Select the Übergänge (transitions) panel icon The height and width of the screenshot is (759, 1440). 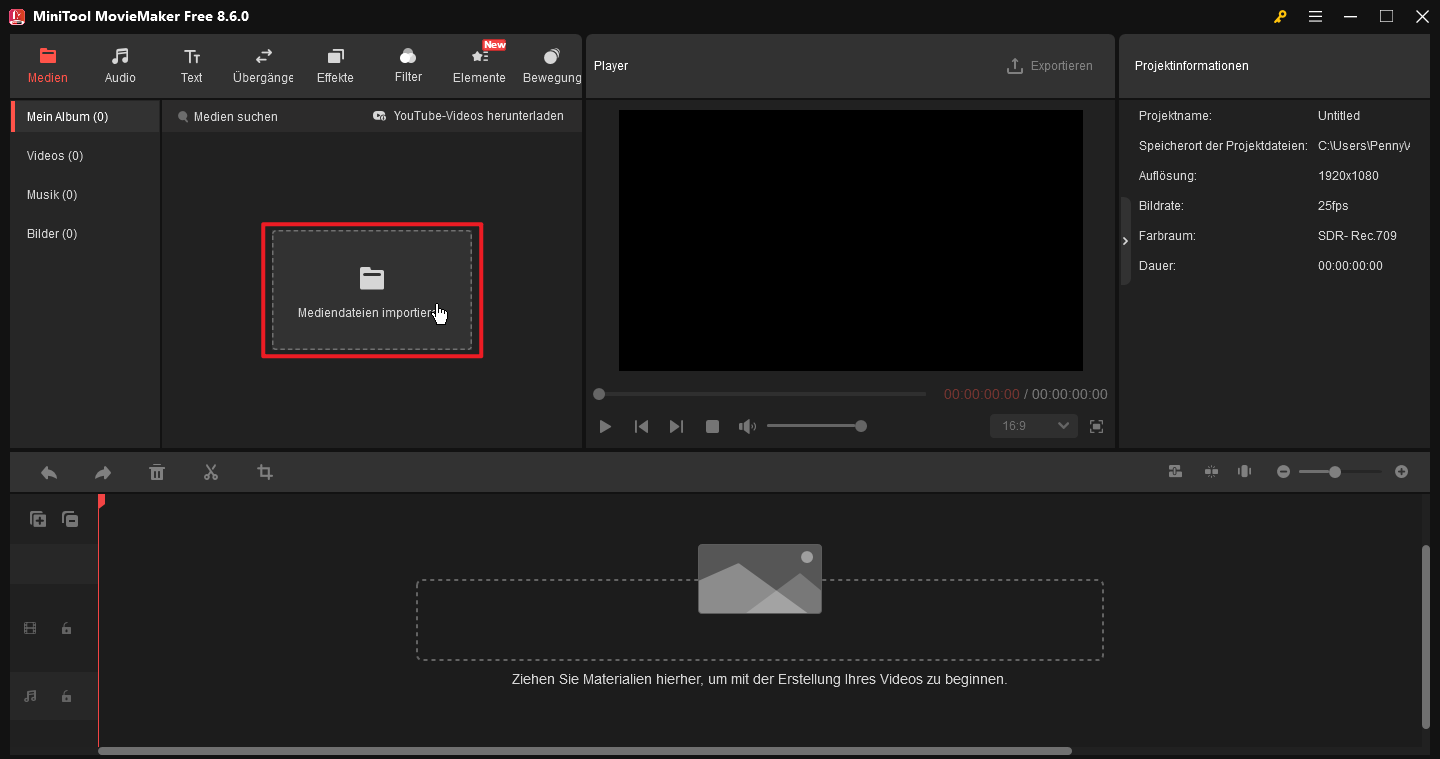[262, 65]
